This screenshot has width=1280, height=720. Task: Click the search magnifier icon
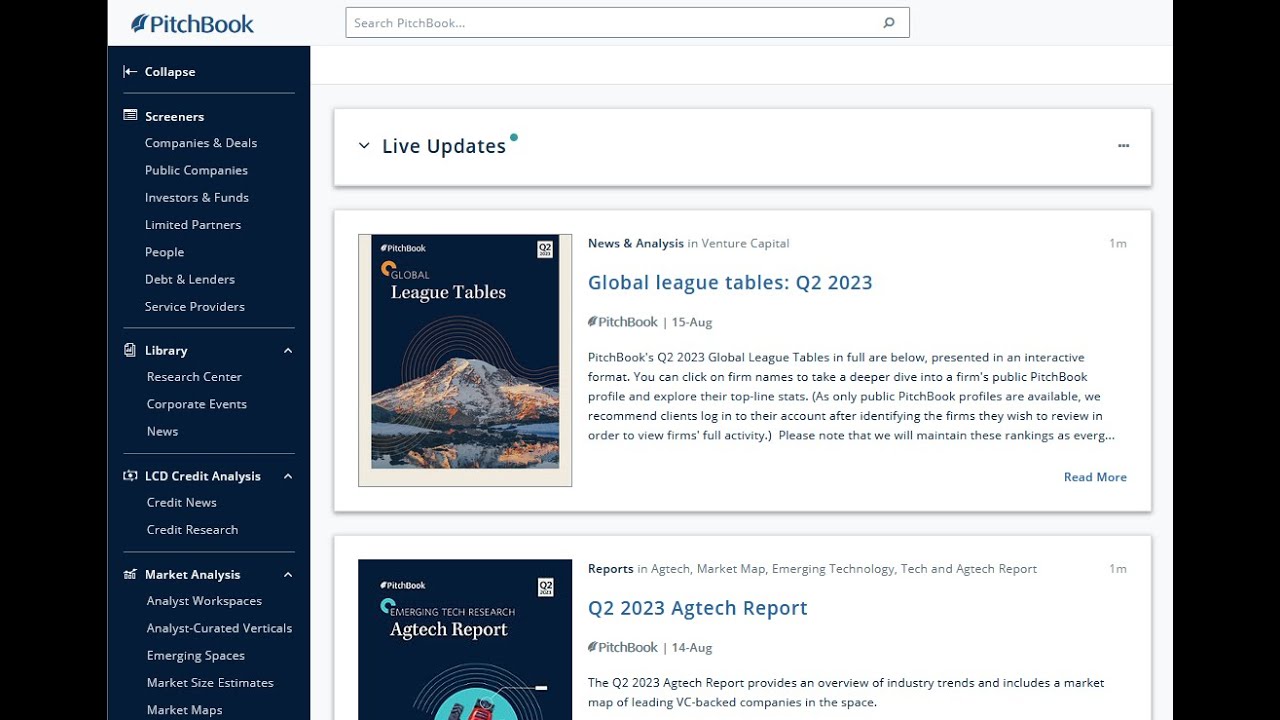[888, 23]
